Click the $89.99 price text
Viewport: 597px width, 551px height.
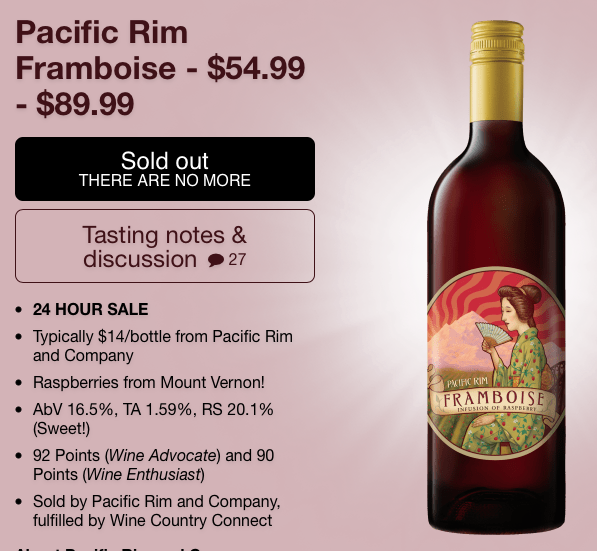coord(85,104)
